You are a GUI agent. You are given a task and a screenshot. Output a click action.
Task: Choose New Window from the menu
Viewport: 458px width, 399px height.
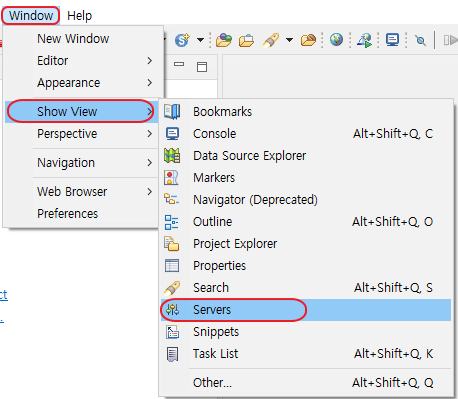point(73,39)
